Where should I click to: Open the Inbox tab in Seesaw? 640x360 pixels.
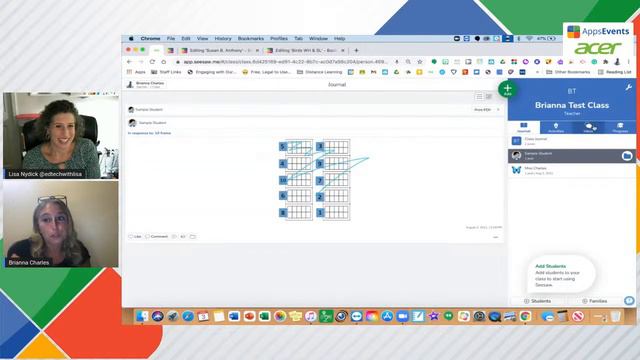click(588, 127)
